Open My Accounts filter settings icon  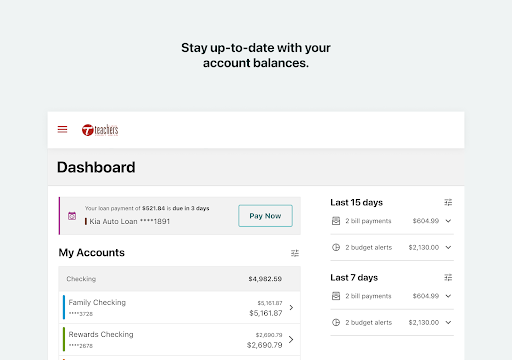295,253
